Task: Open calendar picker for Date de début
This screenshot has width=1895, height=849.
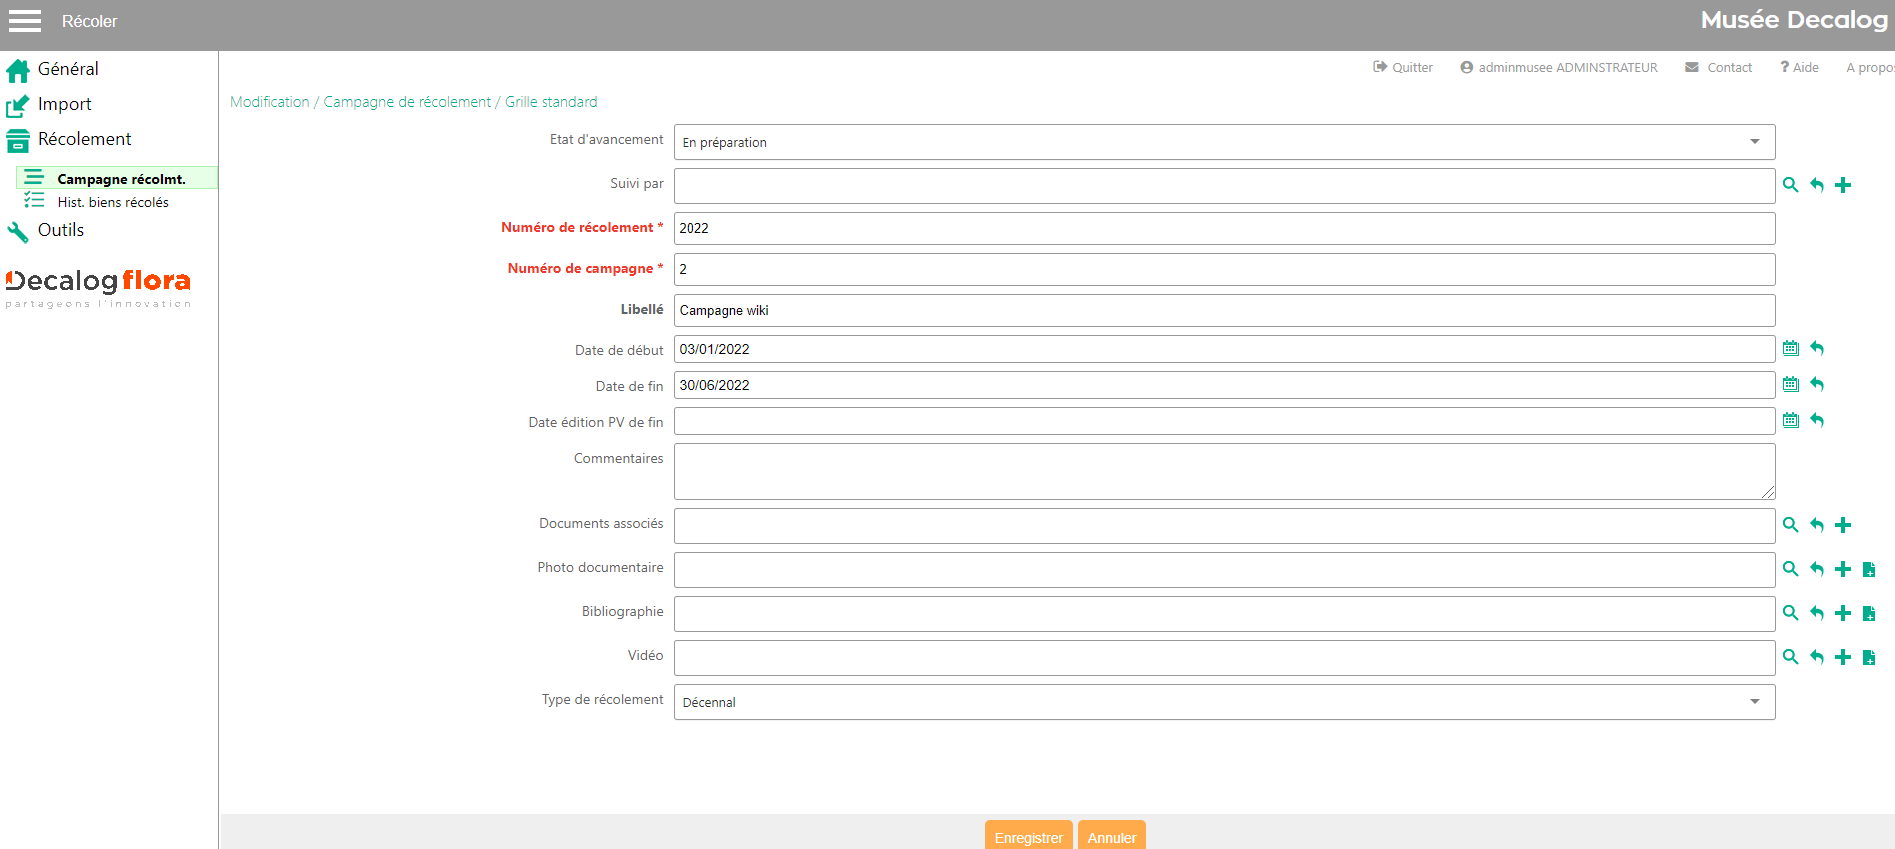Action: tap(1790, 349)
